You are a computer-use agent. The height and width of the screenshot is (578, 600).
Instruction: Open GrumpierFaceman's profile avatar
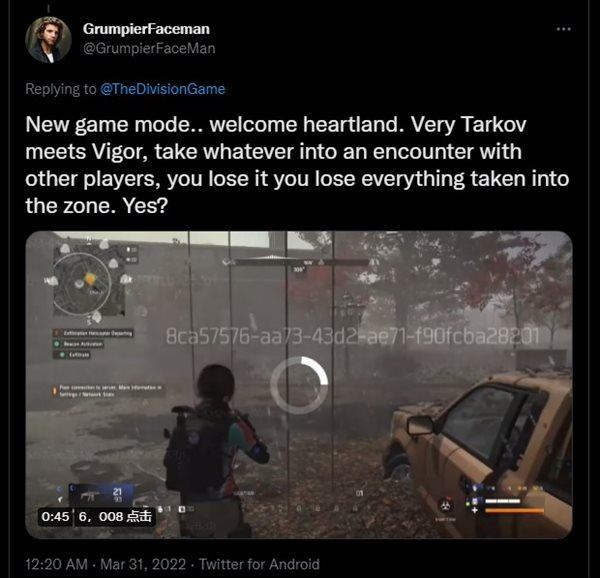pyautogui.click(x=48, y=39)
